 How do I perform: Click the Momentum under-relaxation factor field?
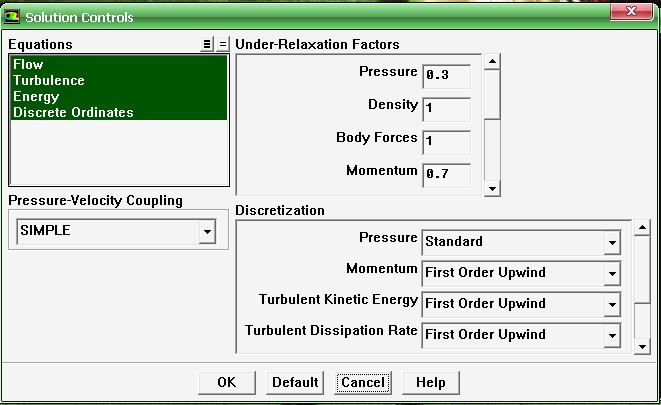click(x=446, y=173)
